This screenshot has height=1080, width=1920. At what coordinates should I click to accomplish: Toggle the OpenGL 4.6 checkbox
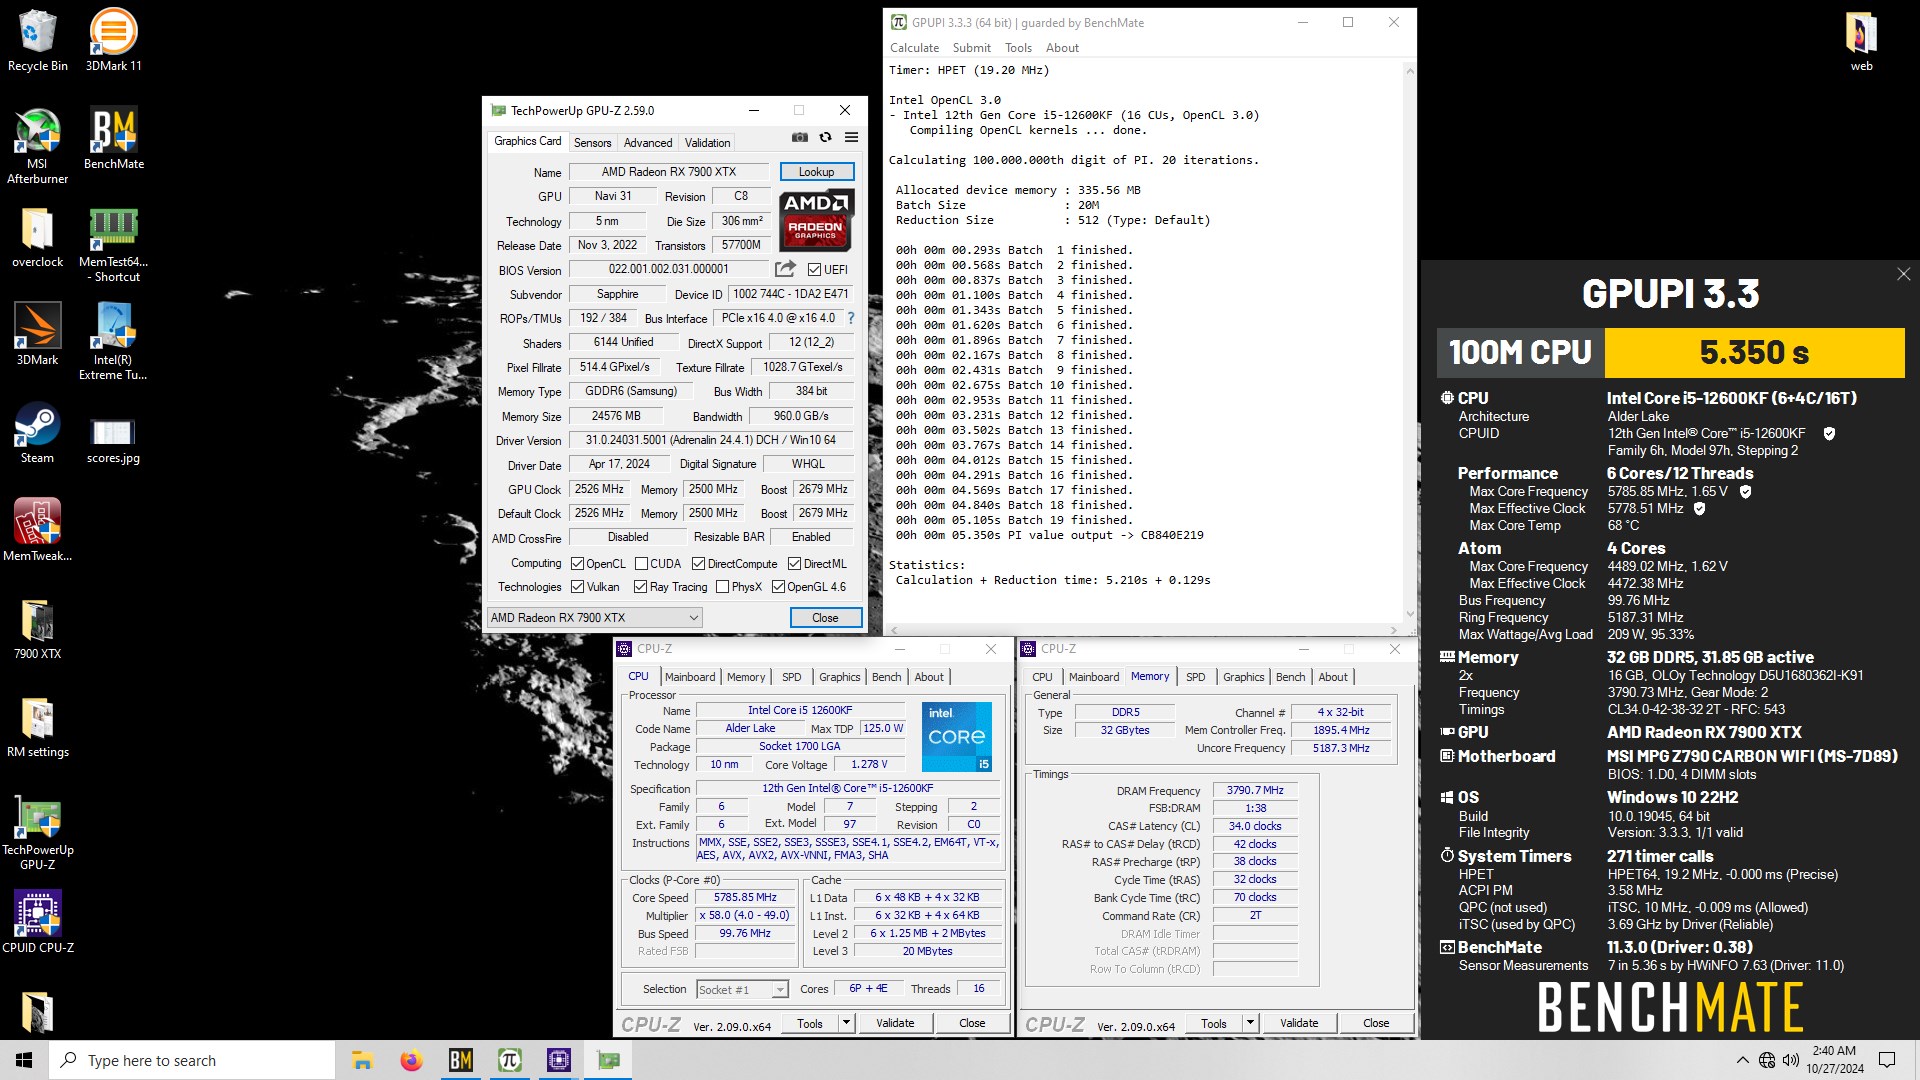coord(778,587)
